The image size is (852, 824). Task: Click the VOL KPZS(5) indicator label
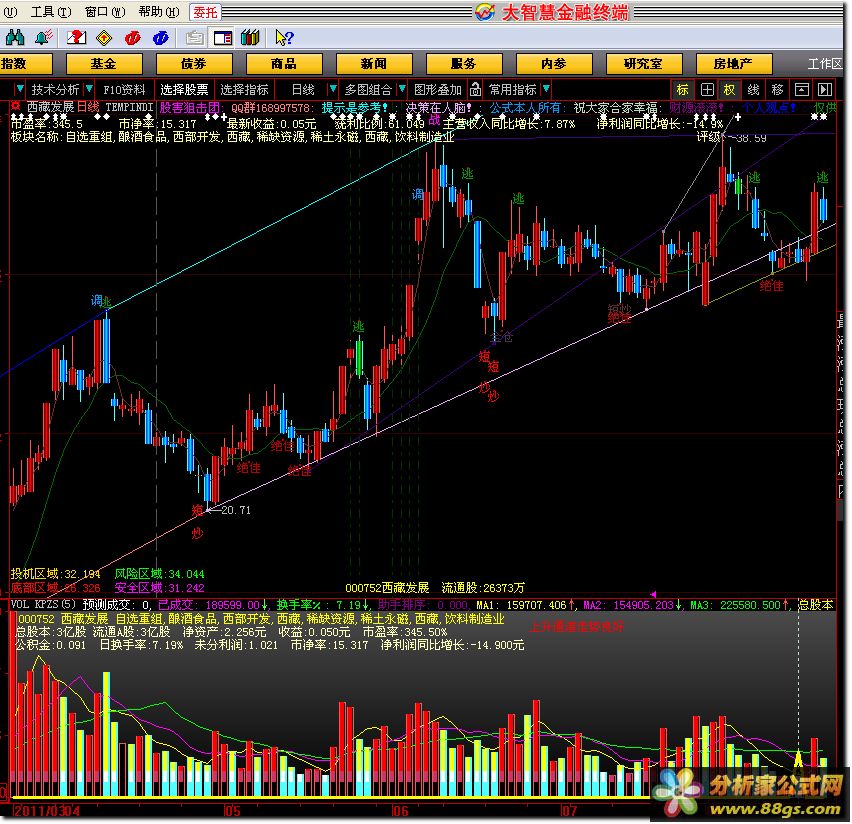(x=43, y=604)
